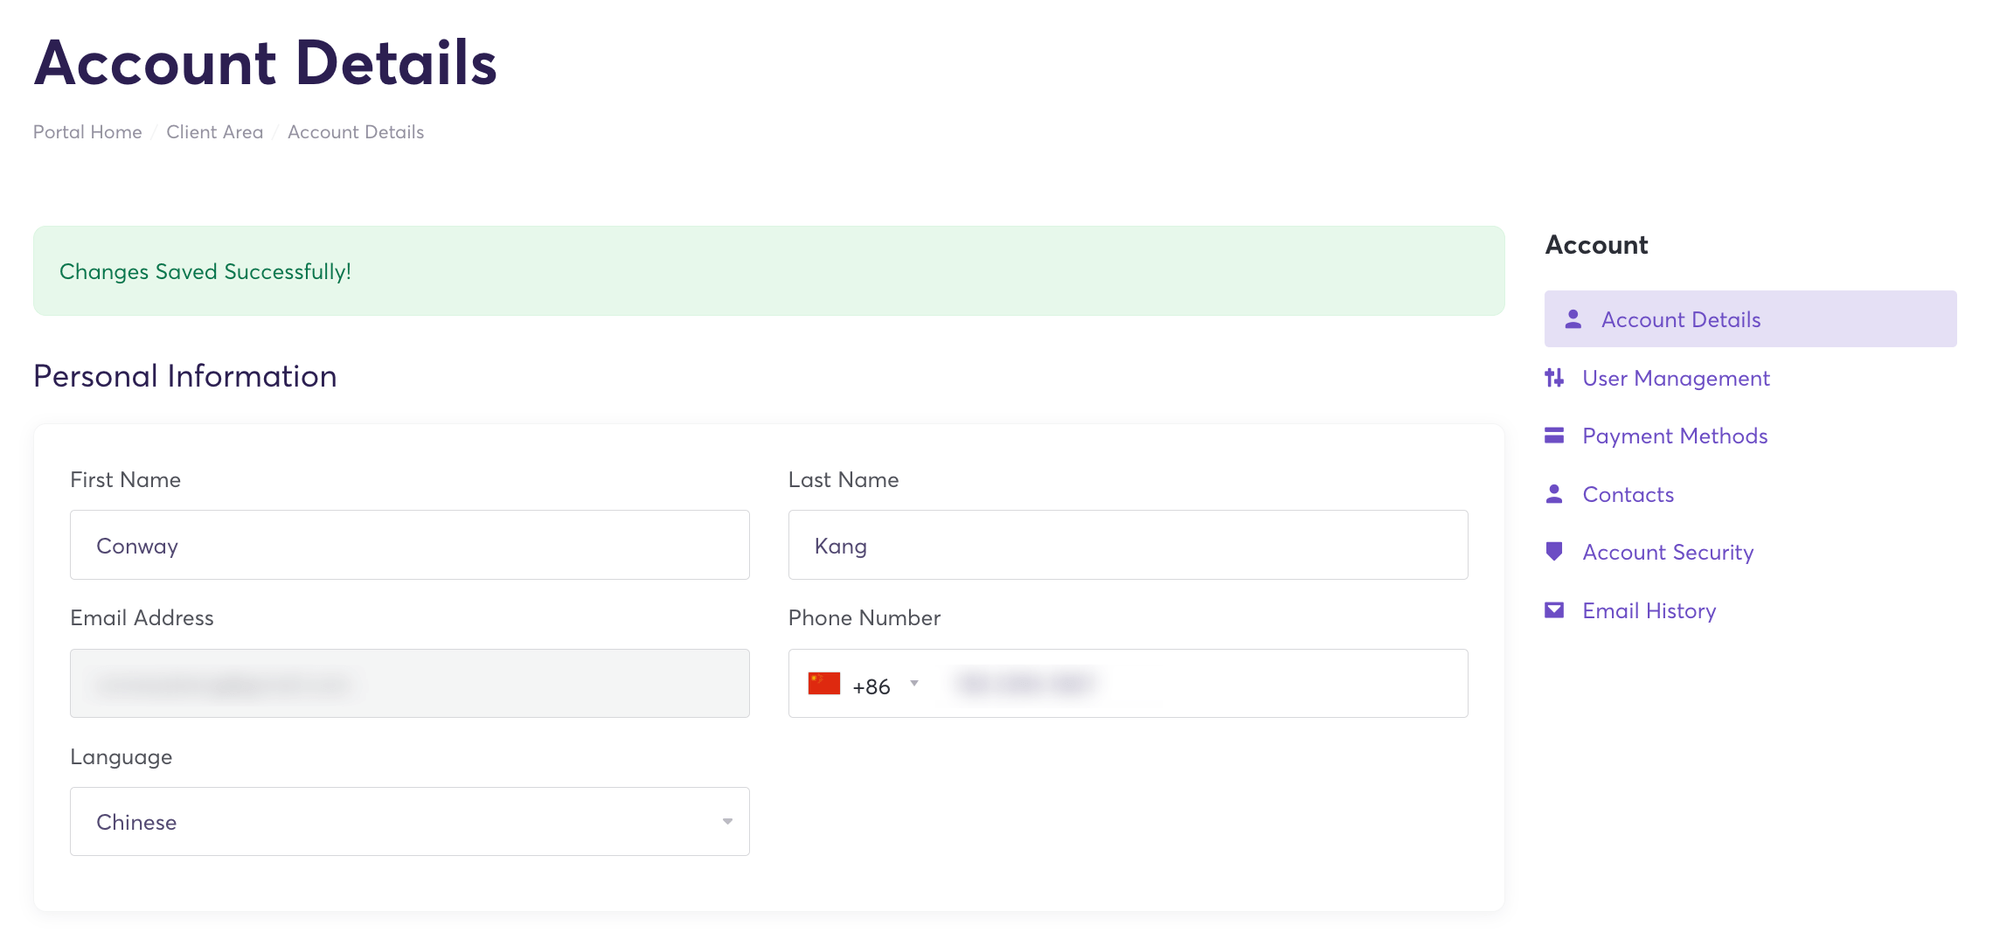This screenshot has width=2000, height=941.
Task: Click the Account Details person icon
Action: click(1573, 319)
